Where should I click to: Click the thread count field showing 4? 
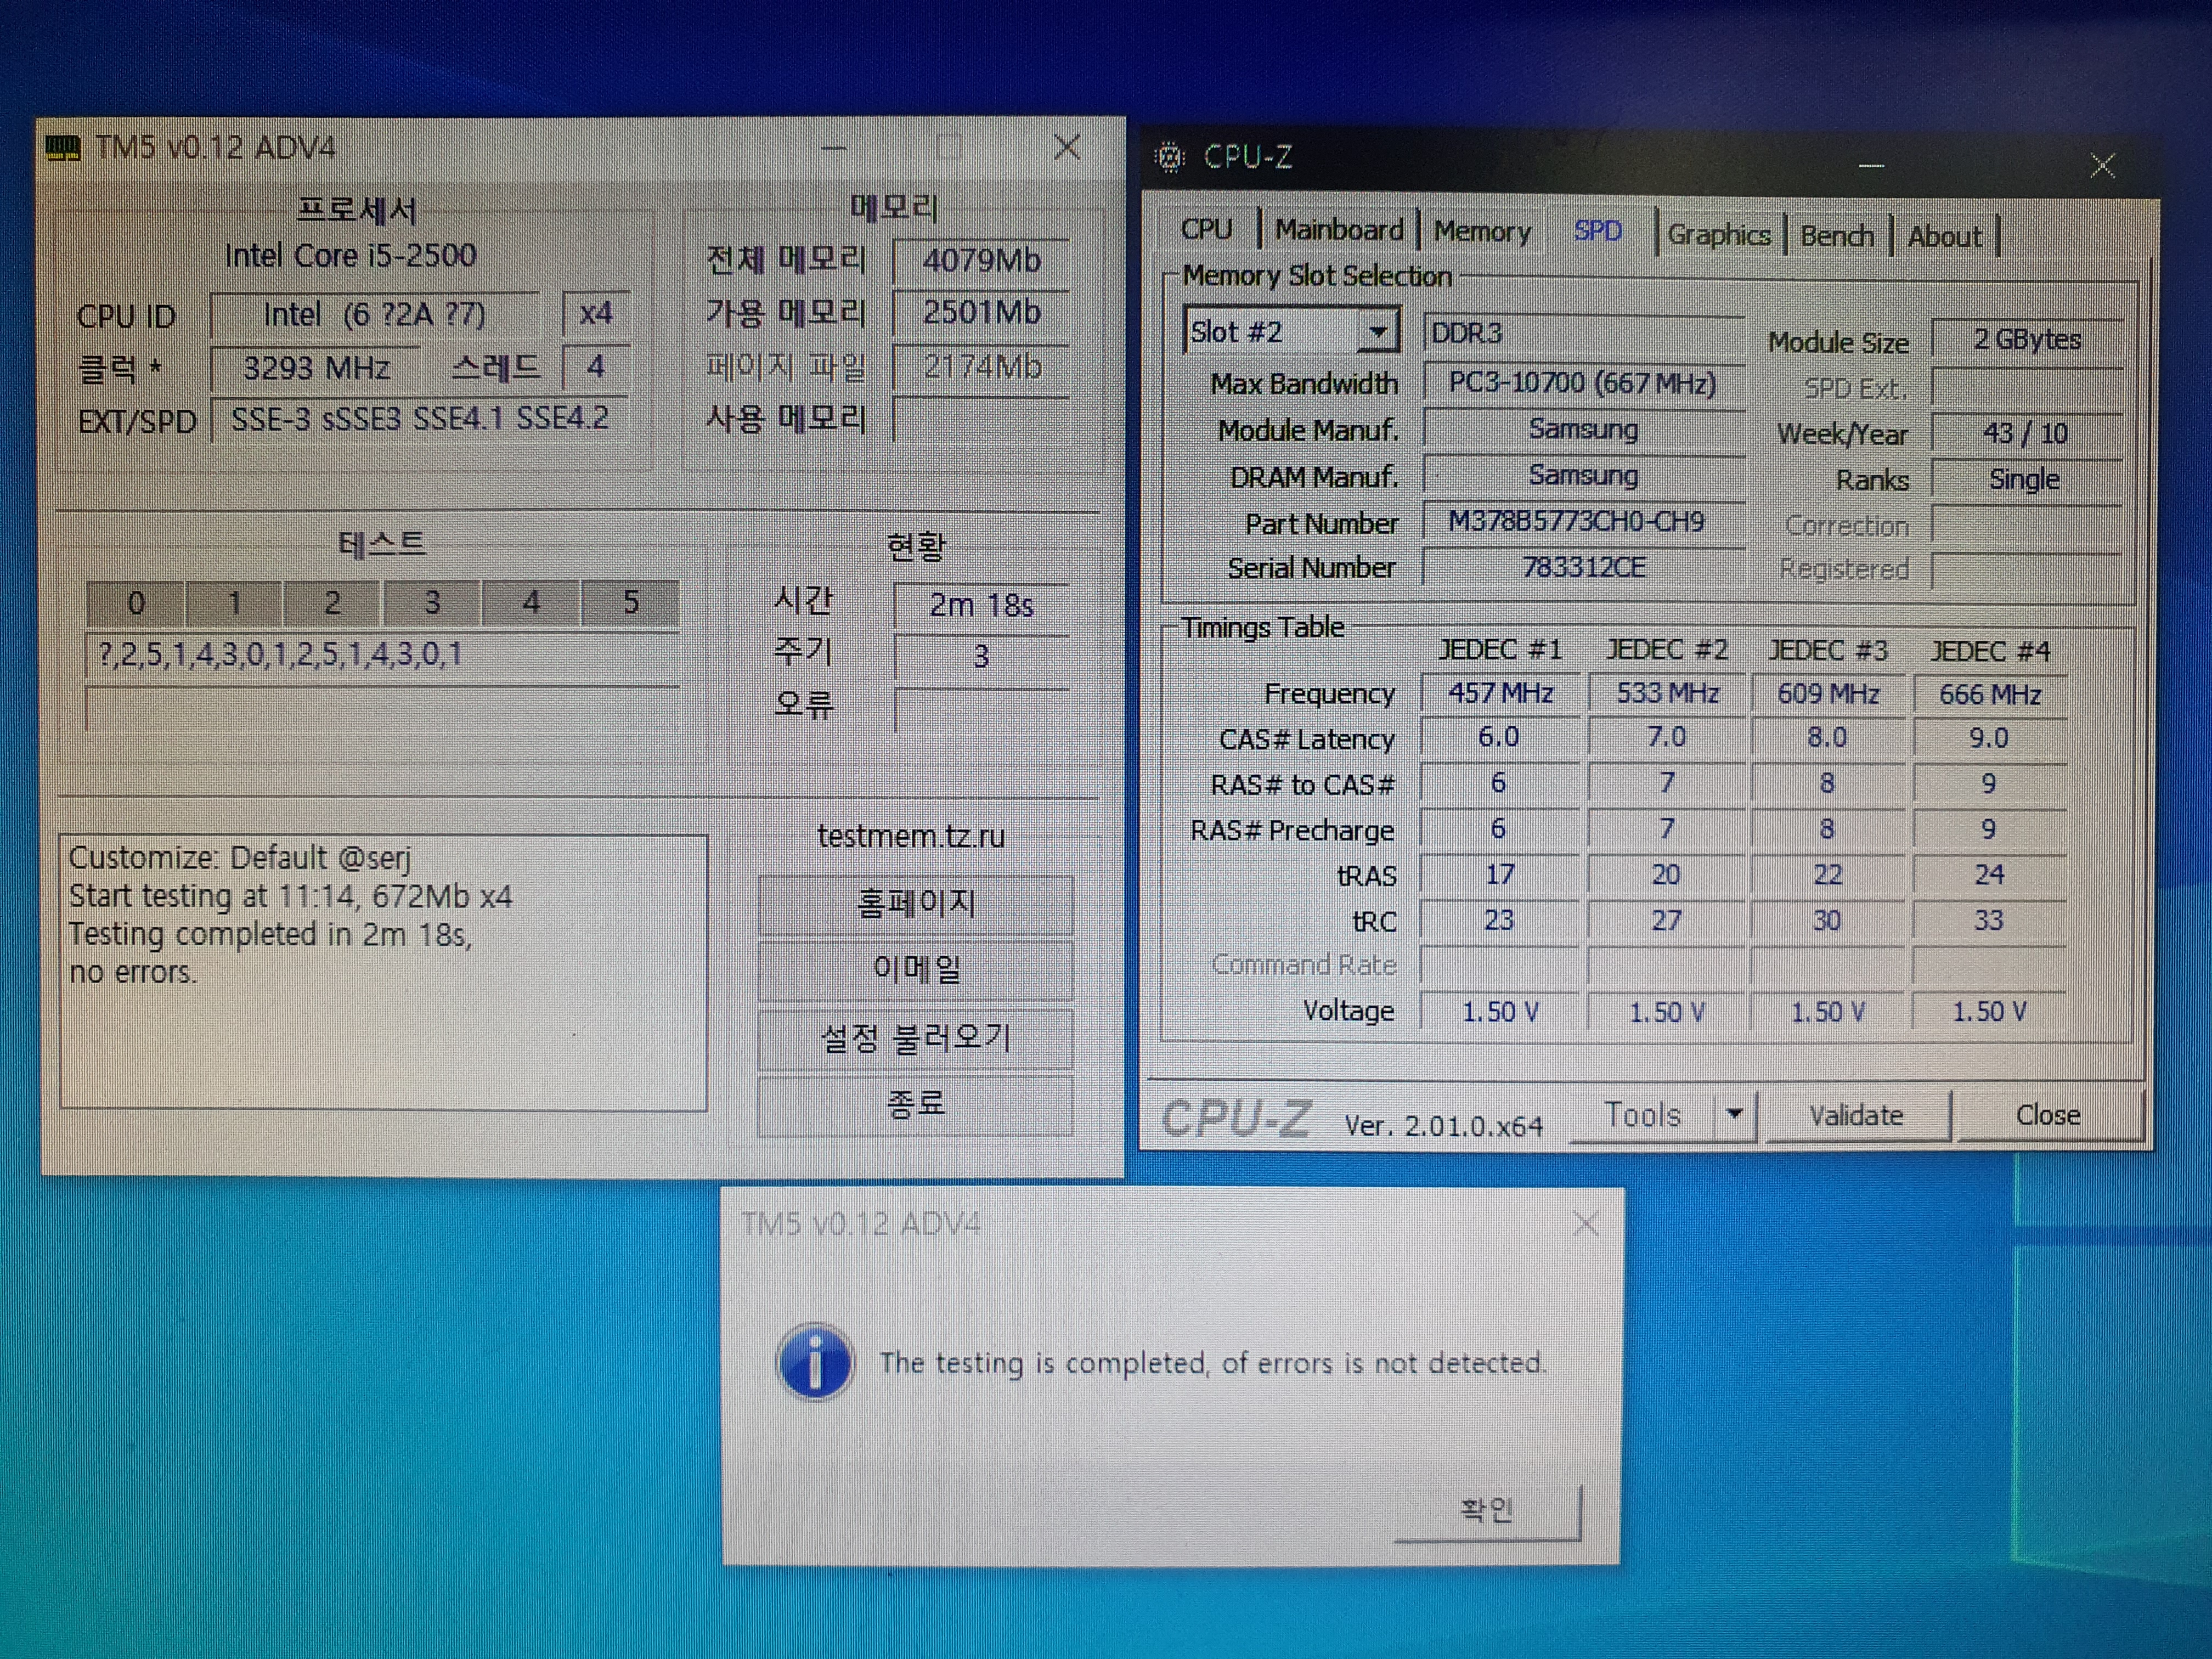pyautogui.click(x=596, y=367)
